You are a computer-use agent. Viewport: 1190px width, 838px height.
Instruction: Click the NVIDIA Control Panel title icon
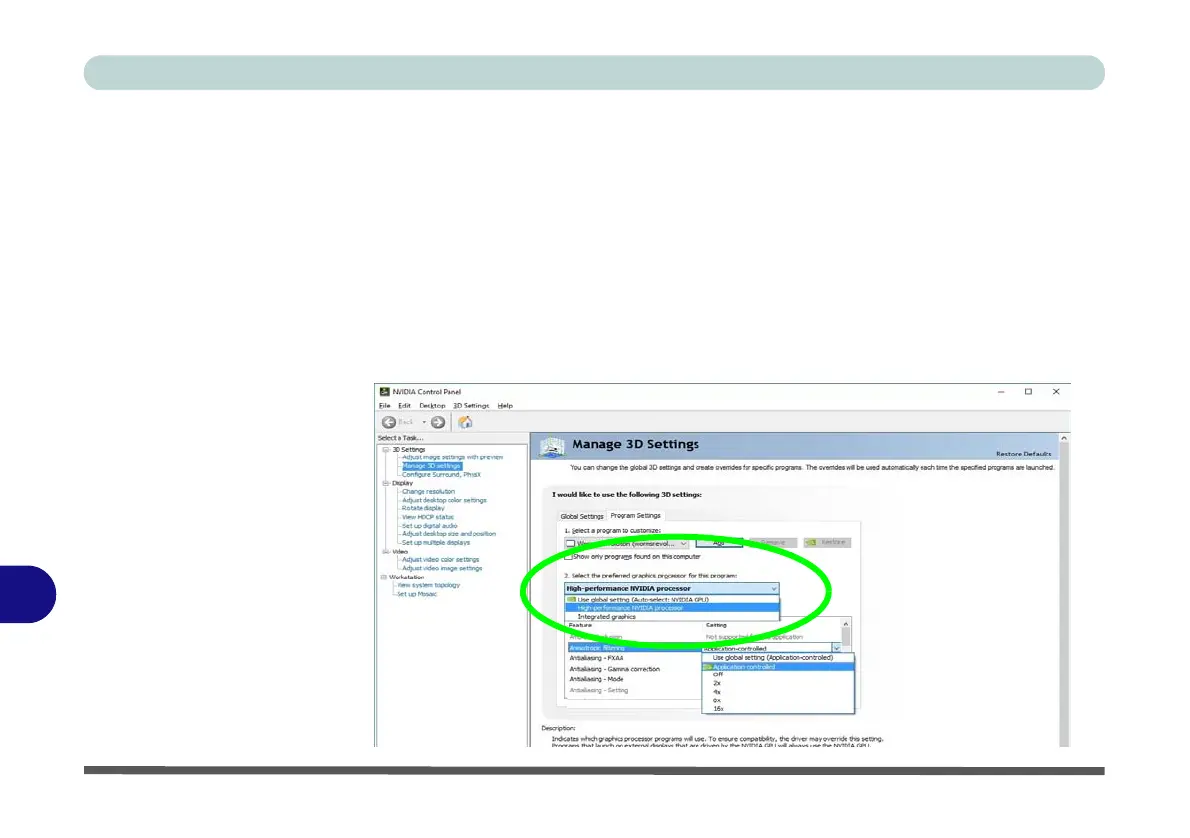pyautogui.click(x=385, y=392)
